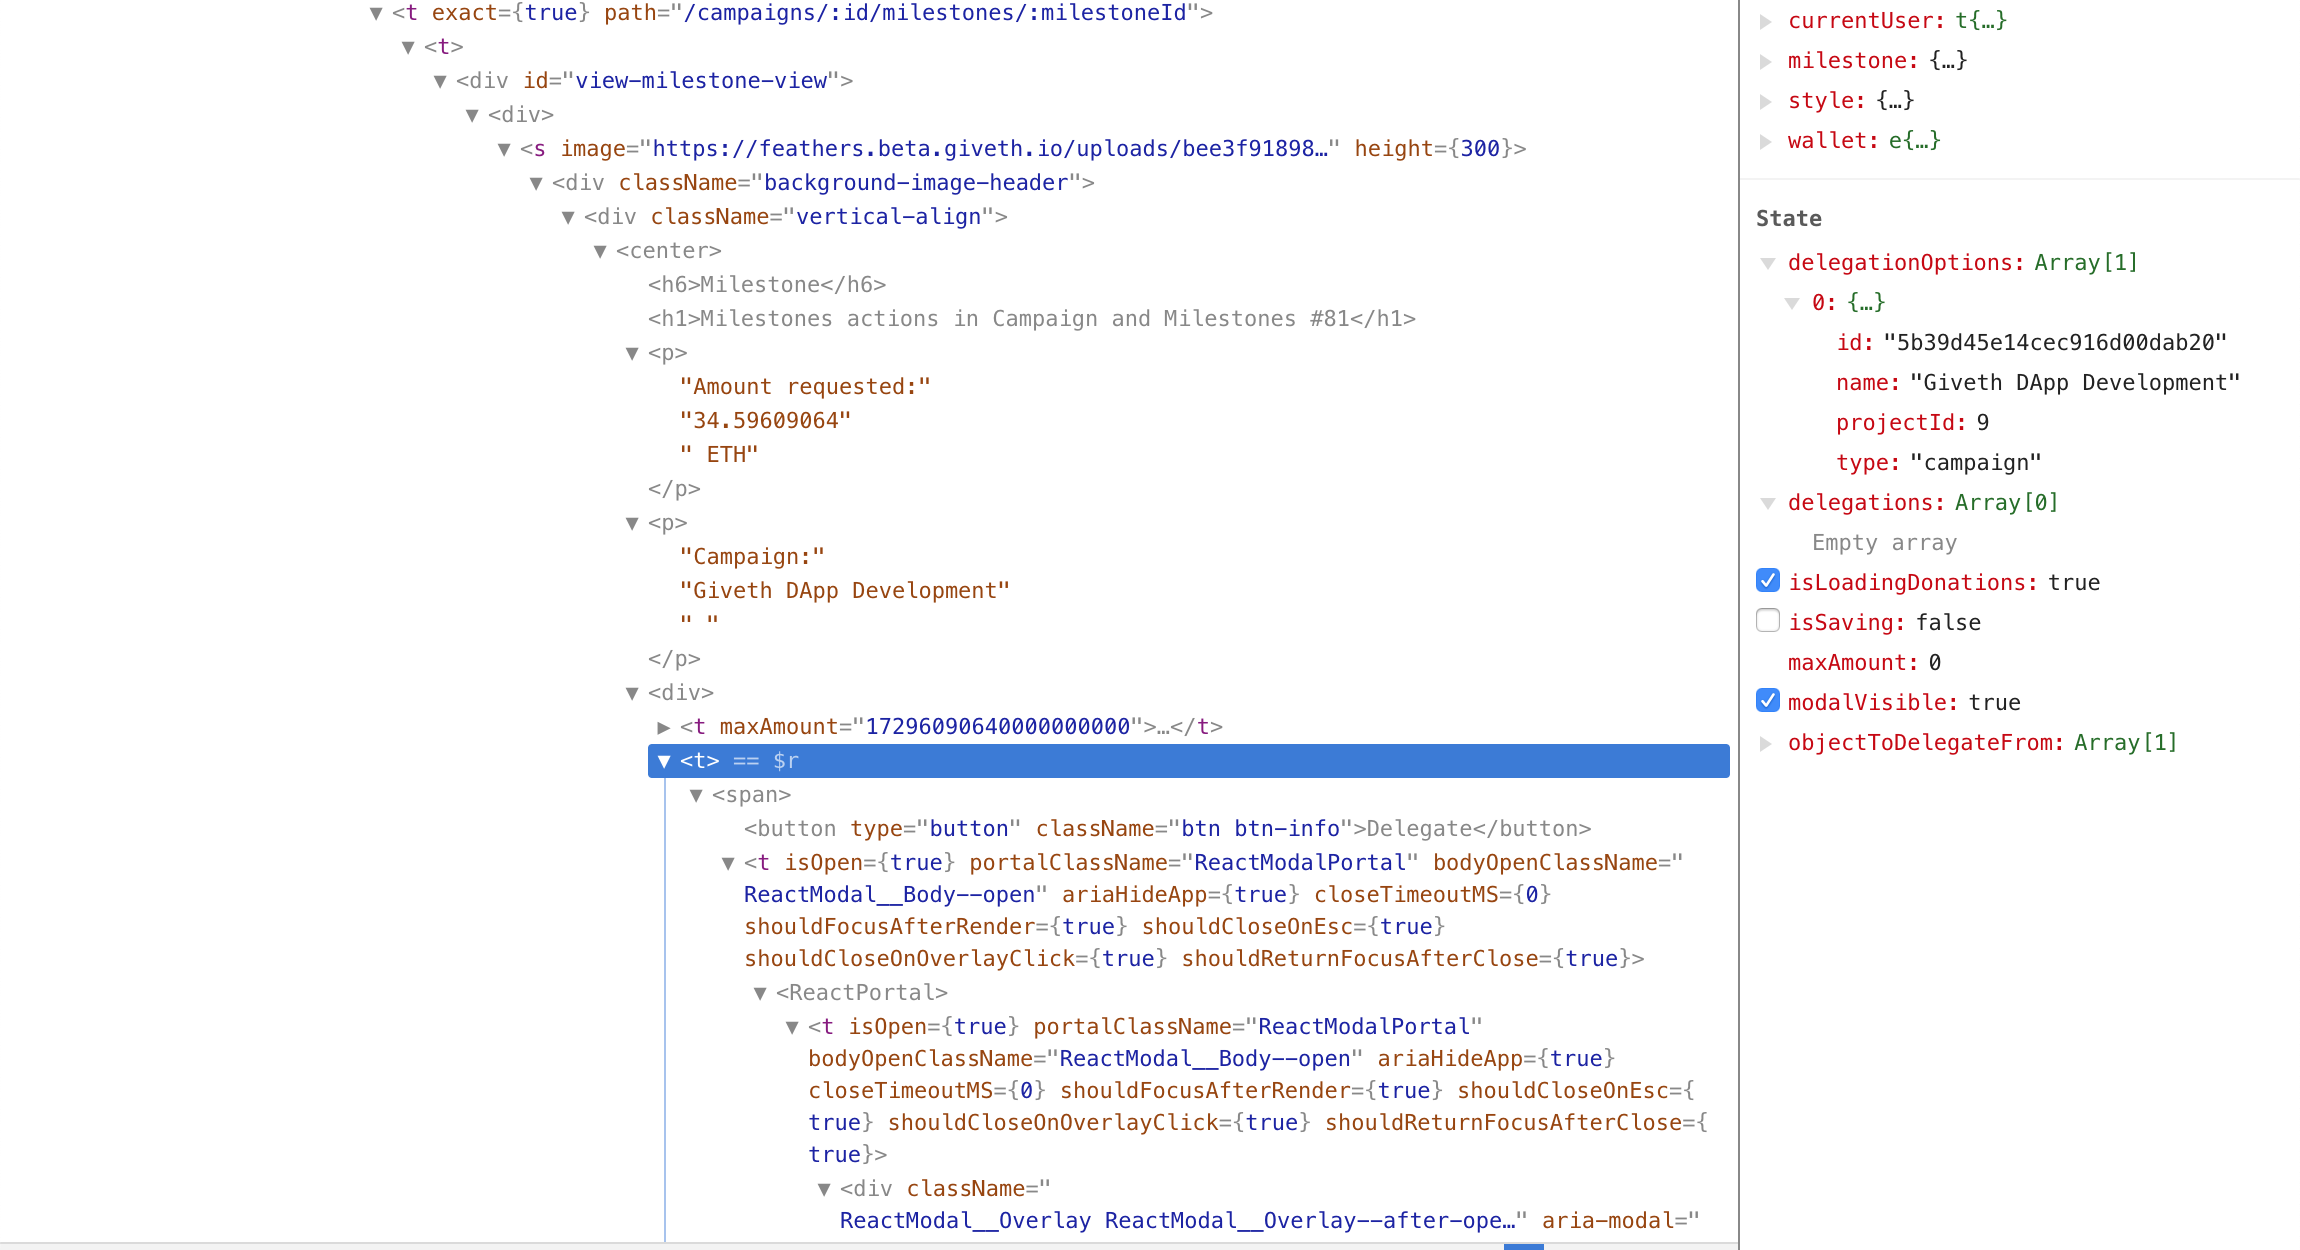
Task: Select the h1 Milestones actions element
Action: click(x=1032, y=319)
